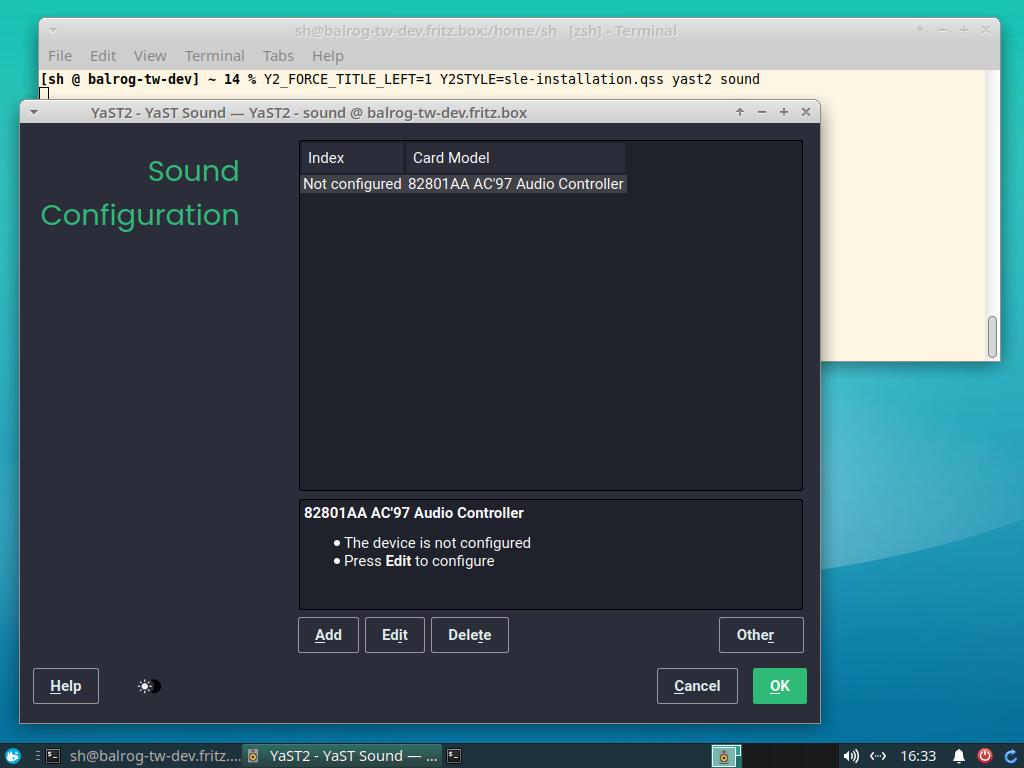The image size is (1024, 768).
Task: Select the 82801AA AC'97 Audio Controller row
Action: tap(464, 184)
